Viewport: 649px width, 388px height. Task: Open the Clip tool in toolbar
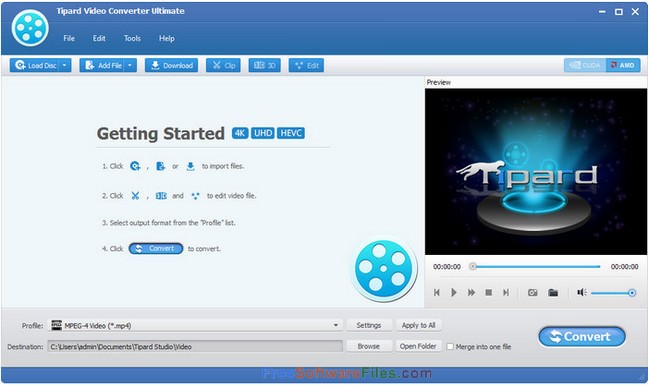click(224, 65)
